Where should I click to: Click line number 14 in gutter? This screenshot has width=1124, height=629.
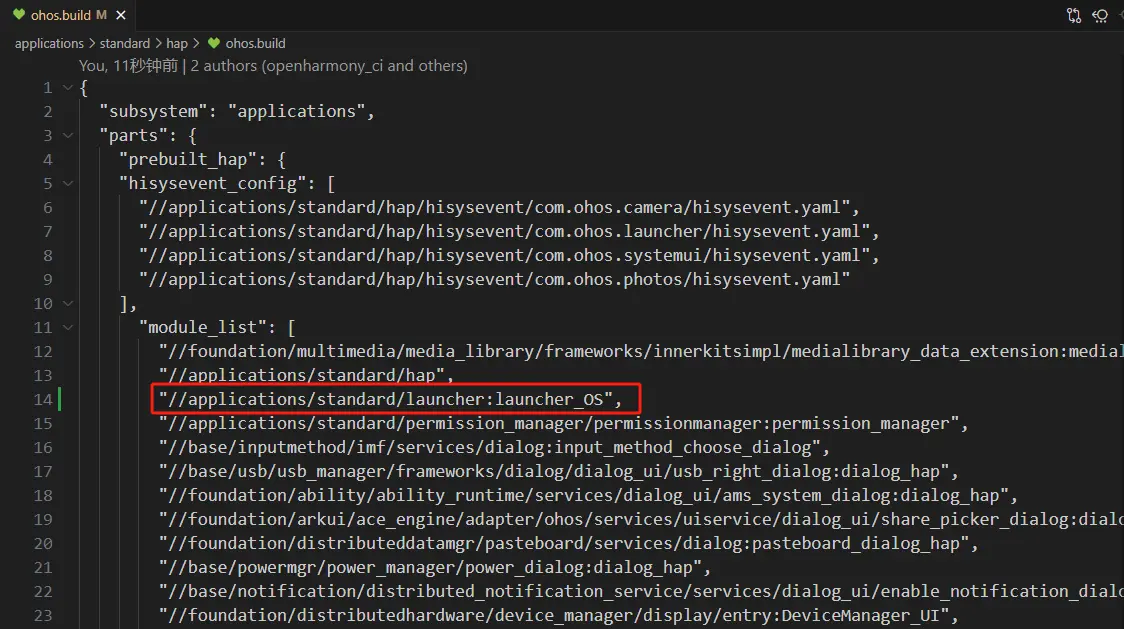point(43,399)
